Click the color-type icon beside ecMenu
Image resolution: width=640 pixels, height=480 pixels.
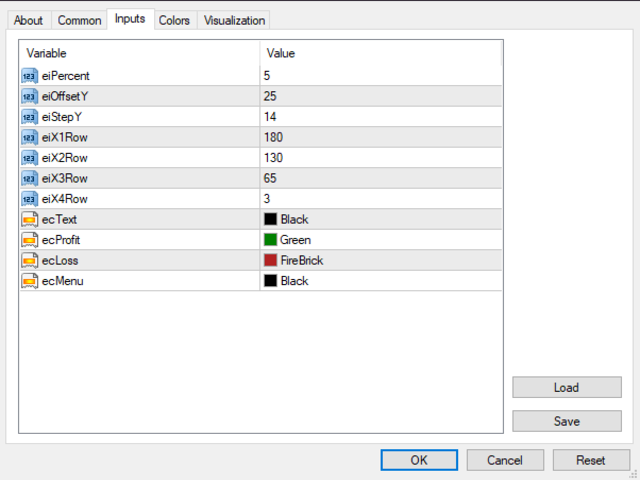tap(29, 281)
